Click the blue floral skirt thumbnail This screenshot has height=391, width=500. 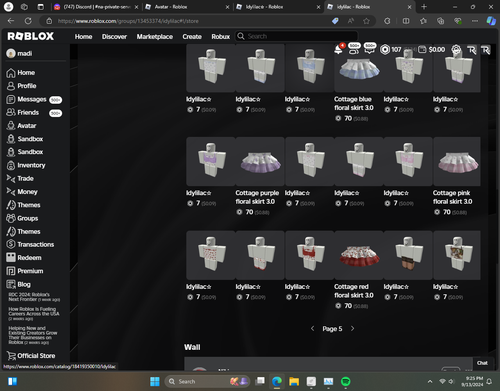pyautogui.click(x=359, y=68)
